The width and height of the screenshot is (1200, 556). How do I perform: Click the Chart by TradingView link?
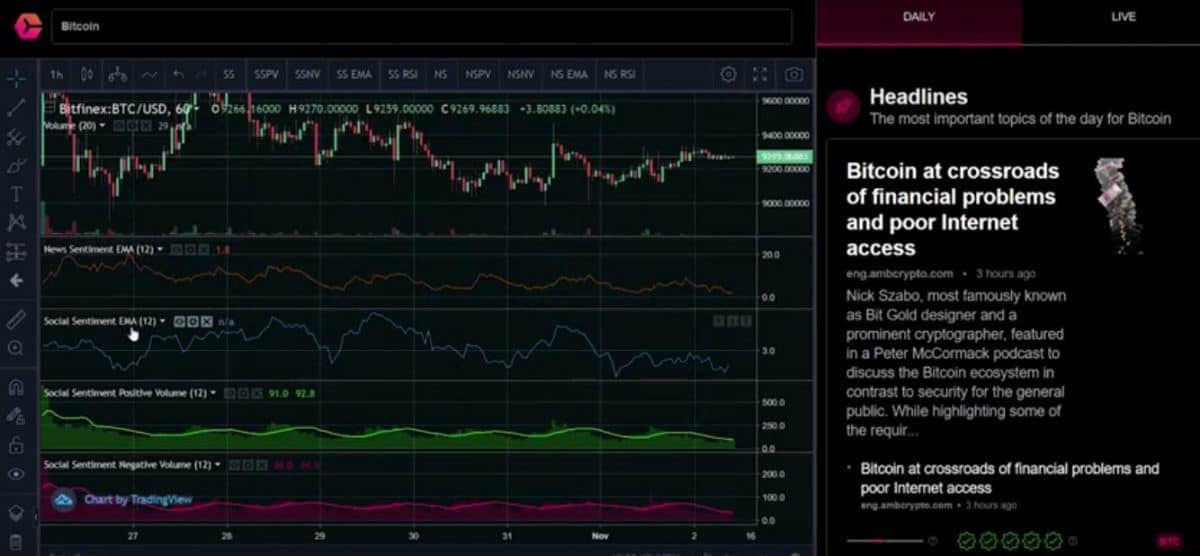[138, 499]
